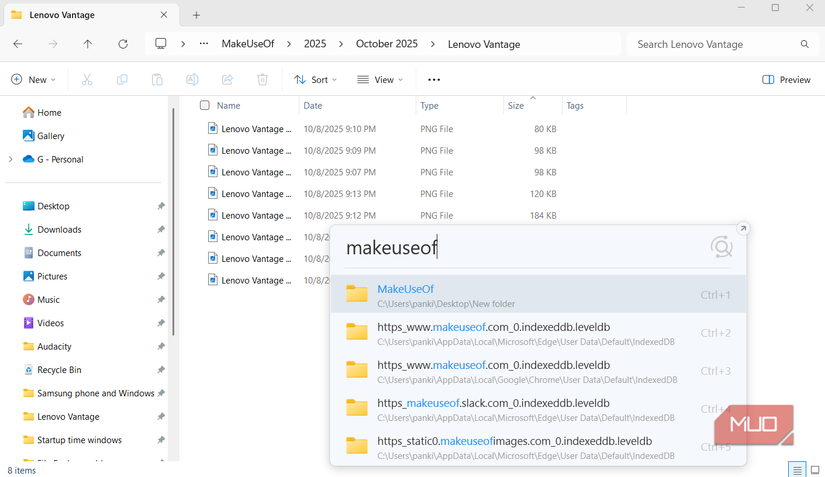Viewport: 825px width, 477px height.
Task: Expand the G - Personal OneDrive node
Action: point(11,159)
